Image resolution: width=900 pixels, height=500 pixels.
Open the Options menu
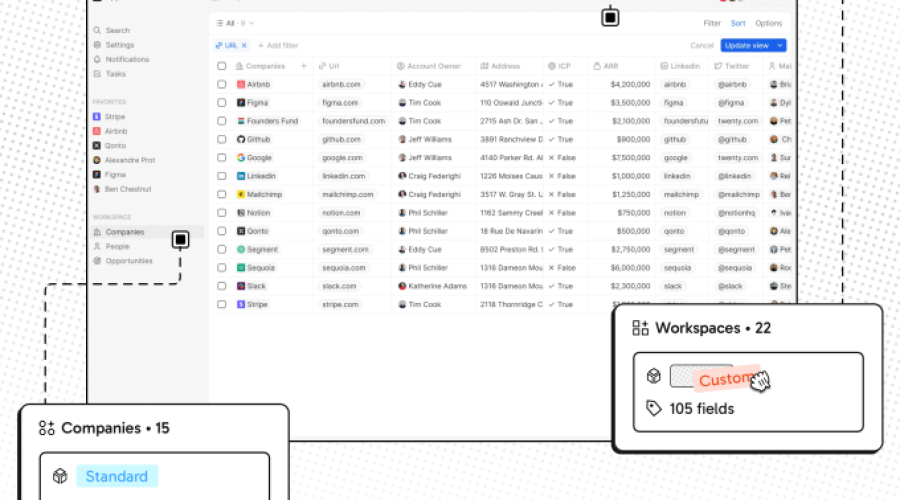click(x=769, y=24)
